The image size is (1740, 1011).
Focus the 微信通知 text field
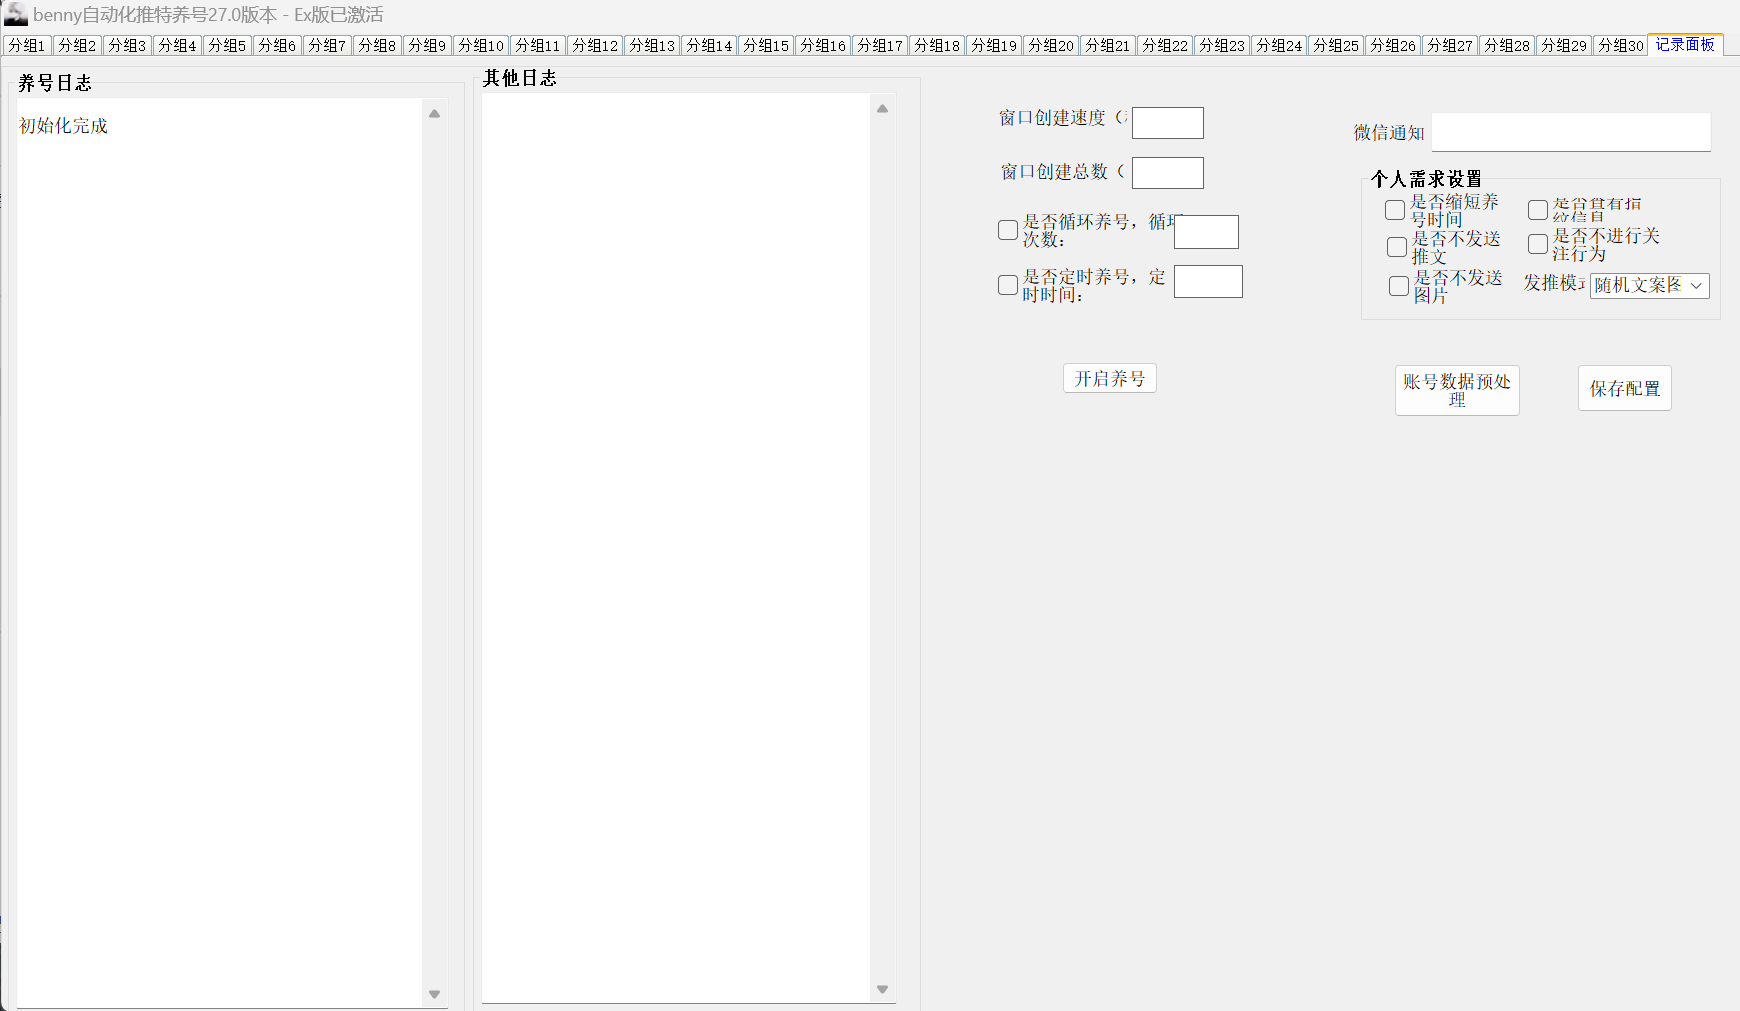(1570, 132)
